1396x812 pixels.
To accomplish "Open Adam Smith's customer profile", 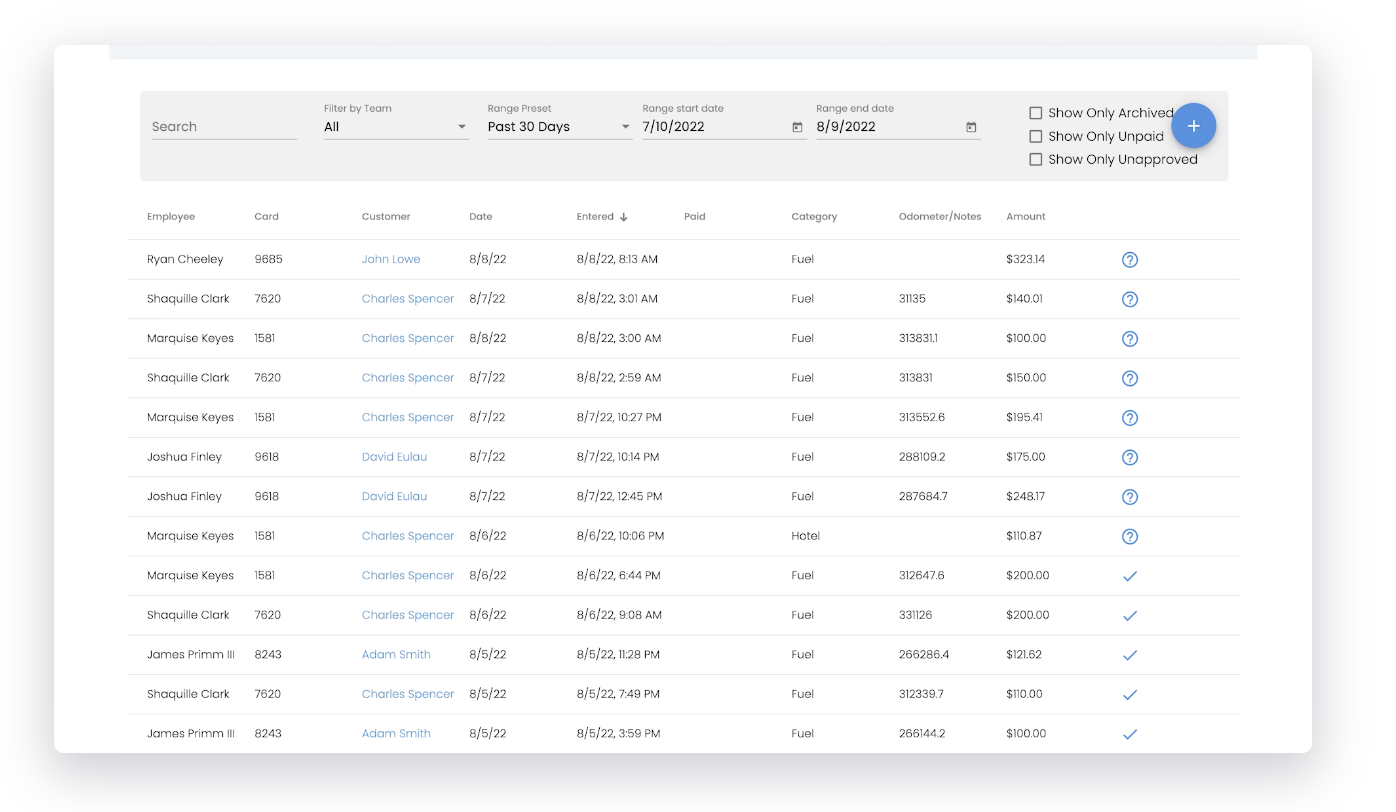I will click(396, 655).
